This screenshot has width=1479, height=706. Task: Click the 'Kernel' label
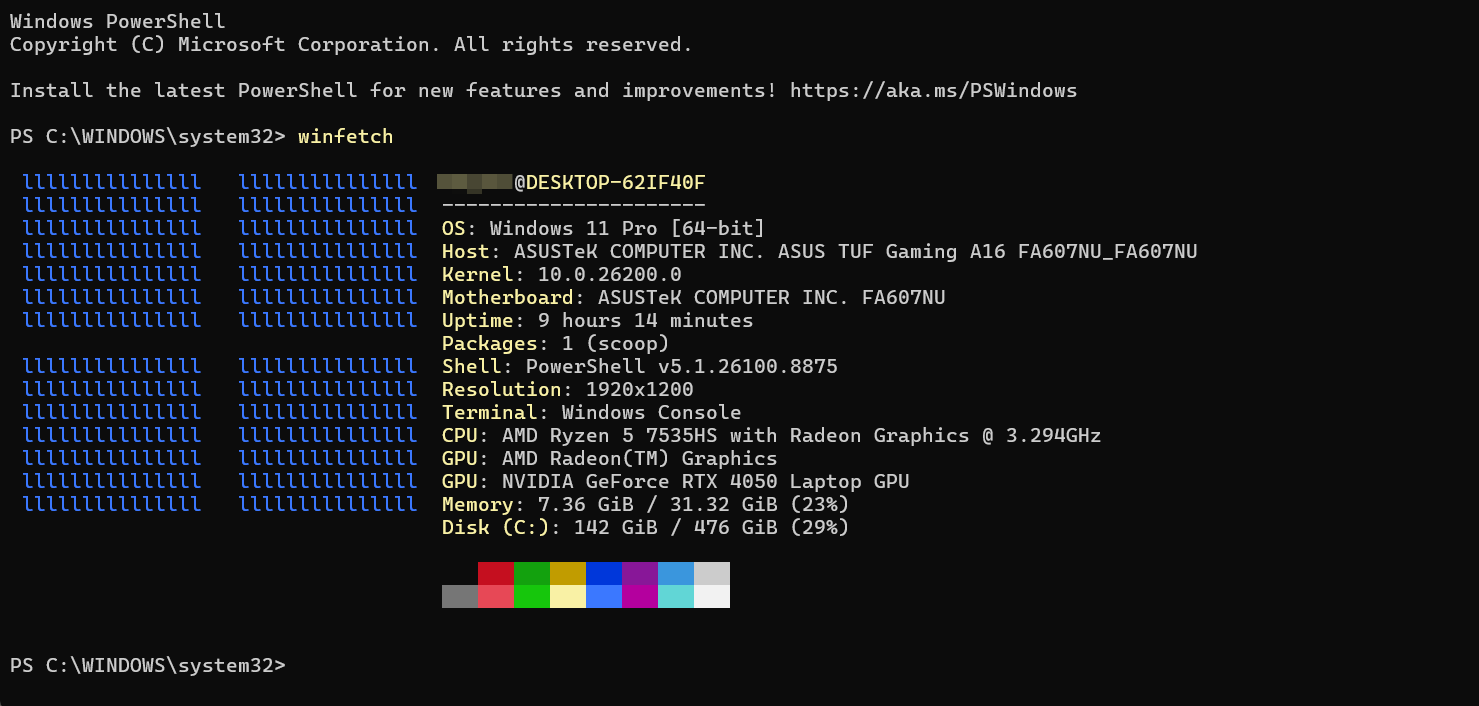coord(478,275)
